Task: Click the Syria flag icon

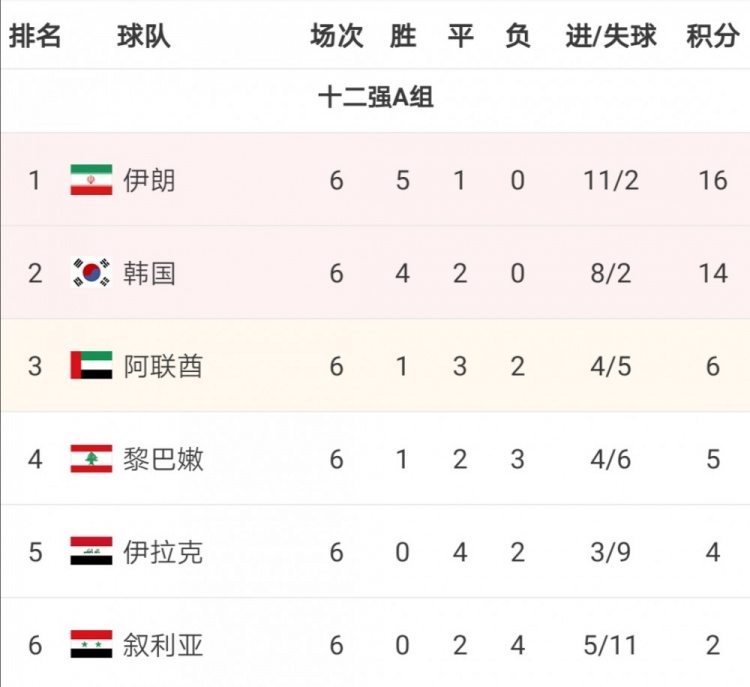Action: point(91,644)
